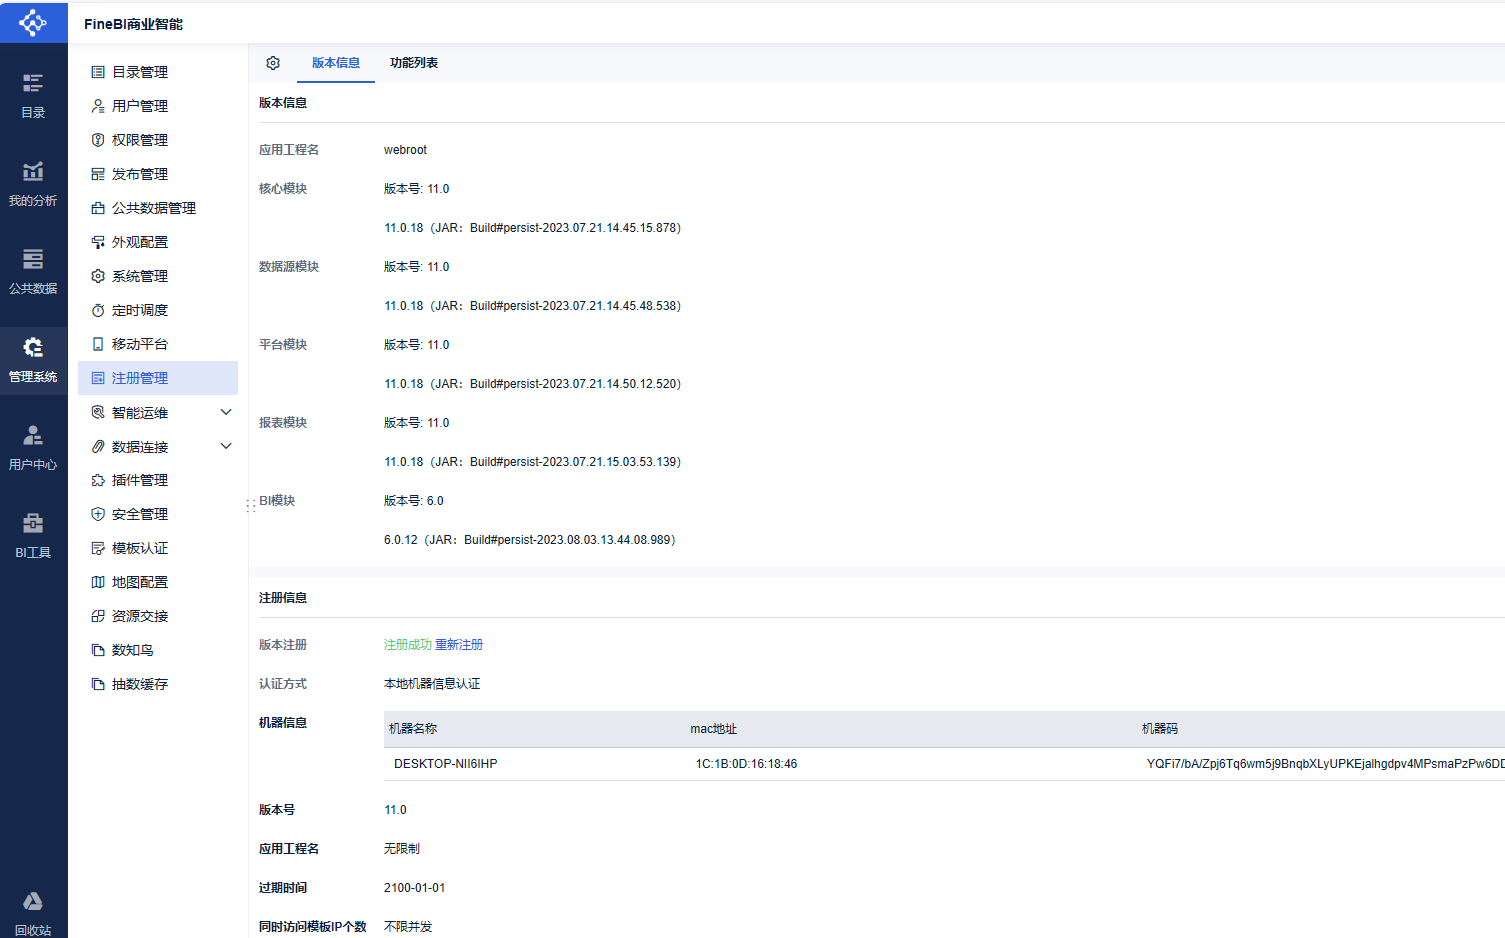Image resolution: width=1505 pixels, height=938 pixels.
Task: Click the 模板认证 icon
Action: tap(98, 548)
